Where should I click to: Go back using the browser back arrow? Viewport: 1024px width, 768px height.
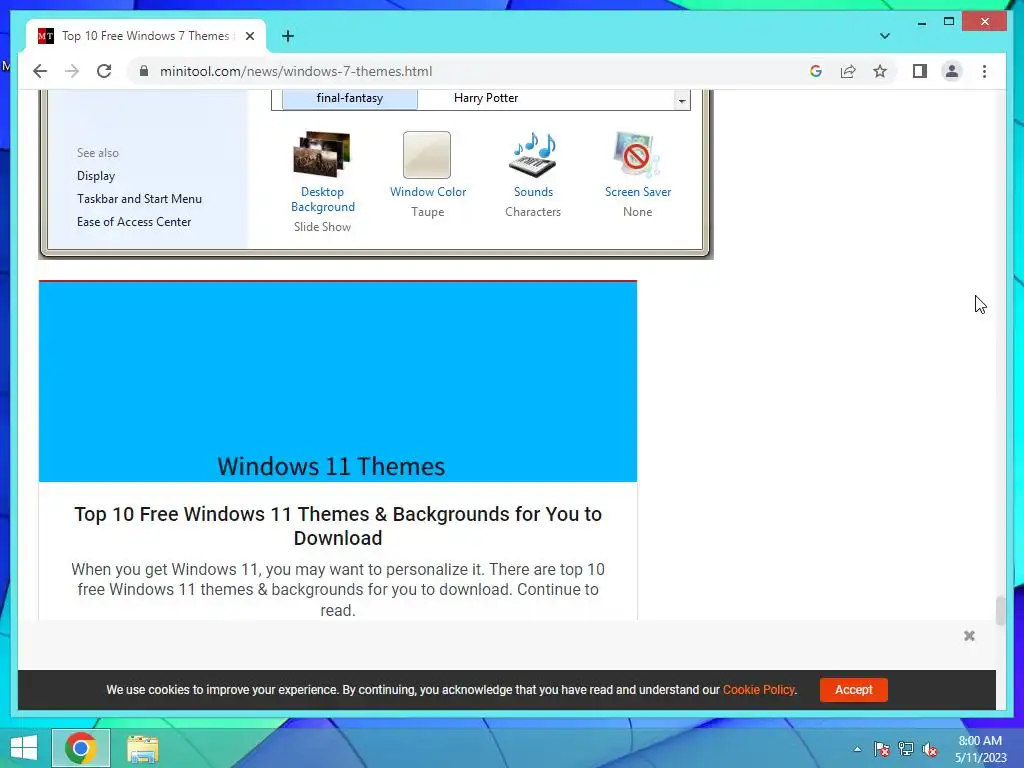coord(40,71)
